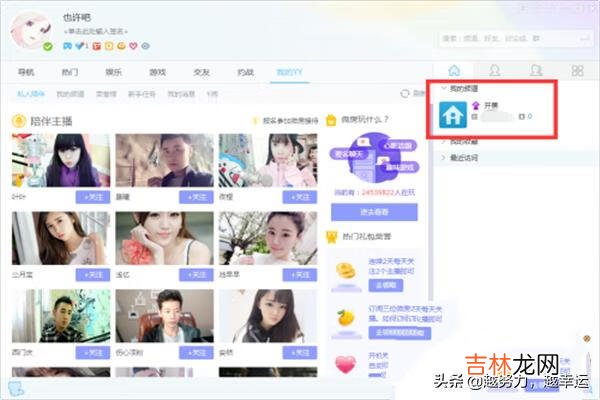Open the groups icon in right panel
Screen dimensions: 600x400
536,70
